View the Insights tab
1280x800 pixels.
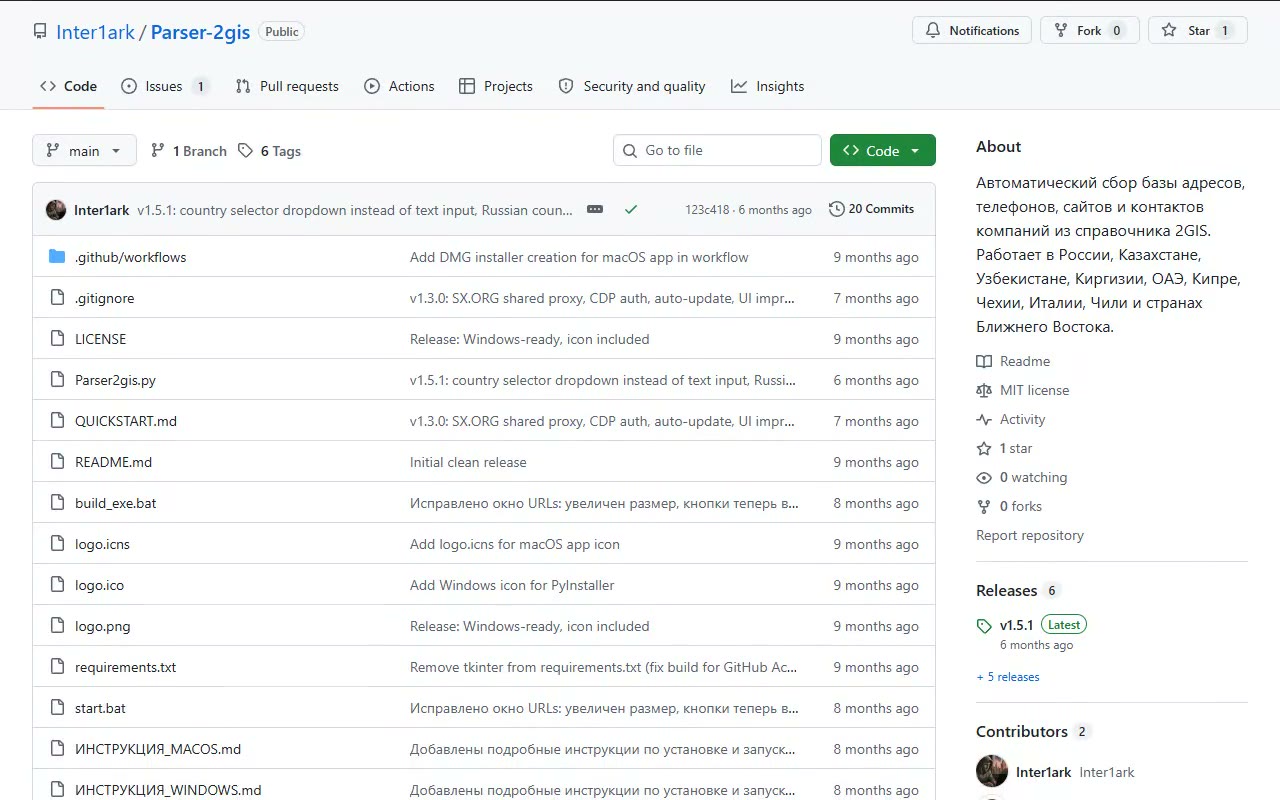767,86
